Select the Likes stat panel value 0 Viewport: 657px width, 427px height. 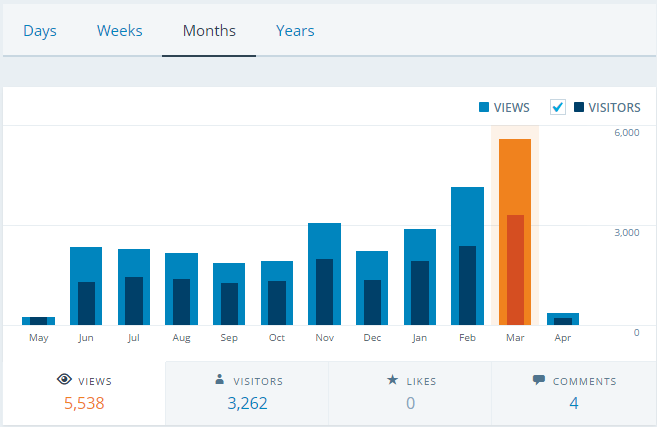tap(410, 403)
